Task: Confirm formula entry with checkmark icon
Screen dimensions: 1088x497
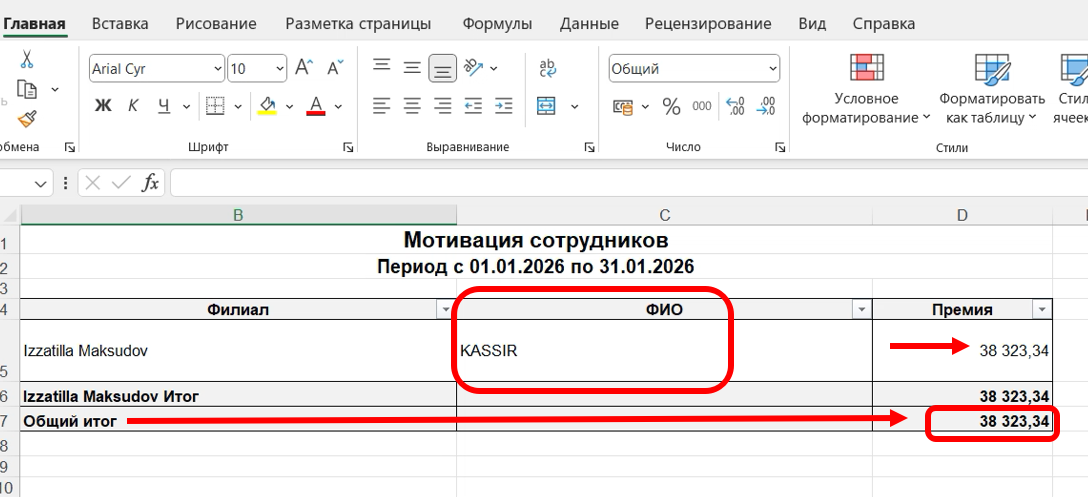Action: (x=121, y=183)
